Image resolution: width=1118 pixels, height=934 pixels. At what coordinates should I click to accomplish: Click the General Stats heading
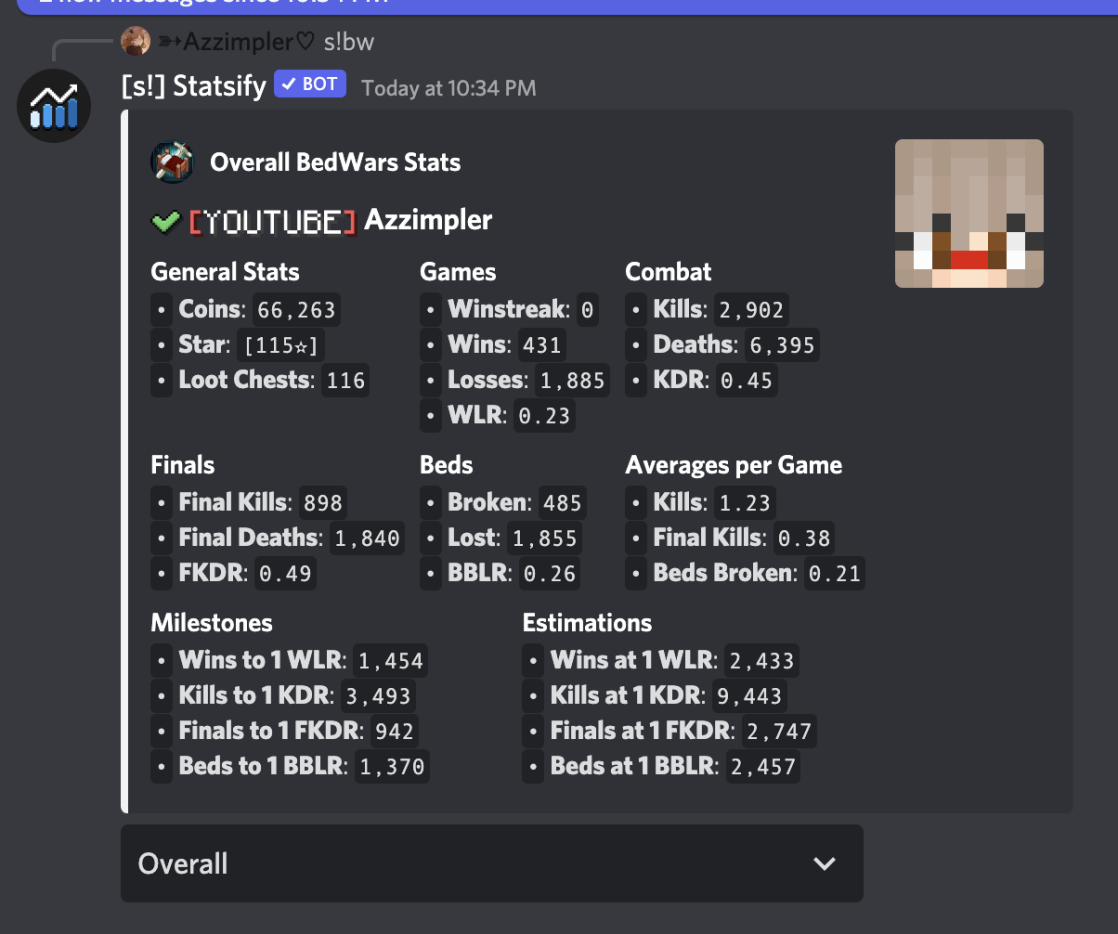(225, 272)
